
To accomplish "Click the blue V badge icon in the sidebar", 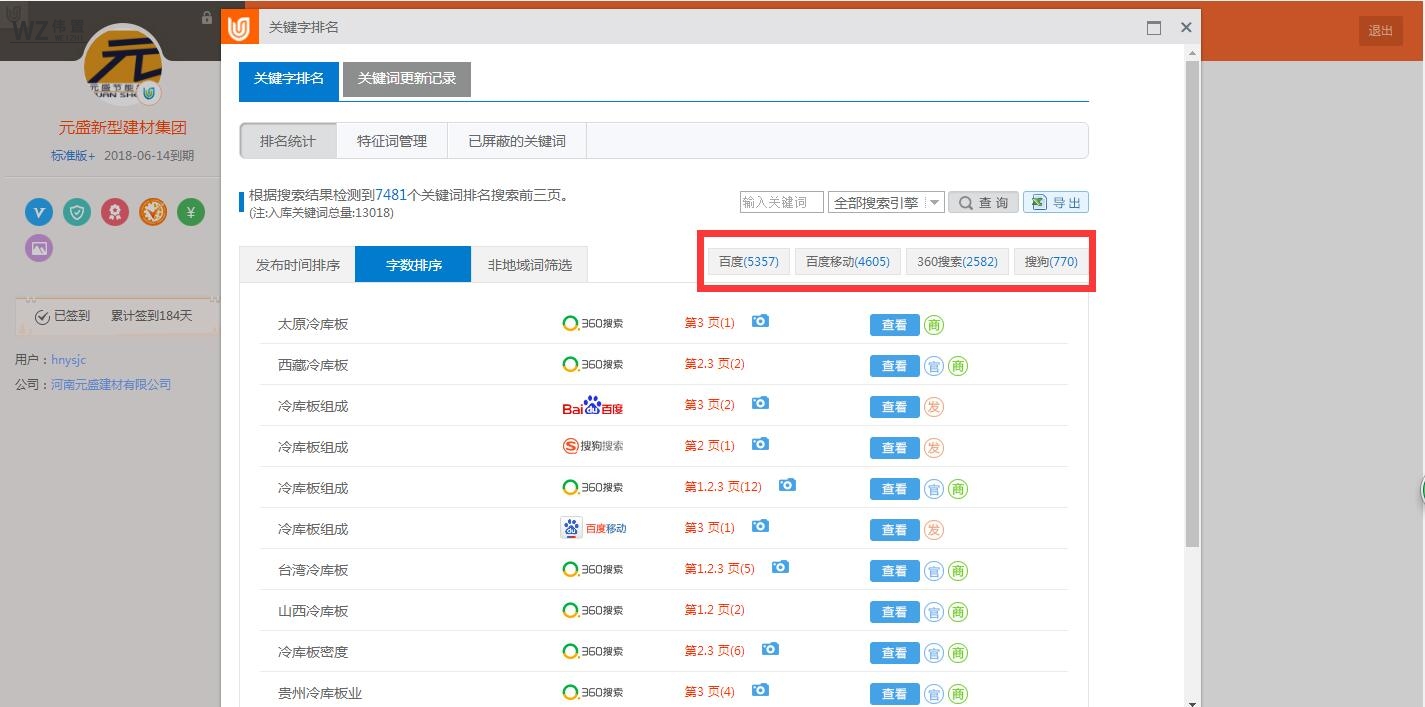I will (x=39, y=212).
